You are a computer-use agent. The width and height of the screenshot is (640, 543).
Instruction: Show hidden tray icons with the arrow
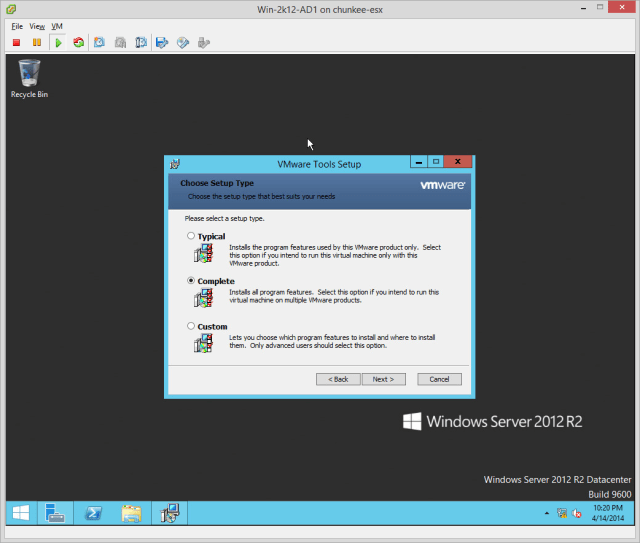547,513
